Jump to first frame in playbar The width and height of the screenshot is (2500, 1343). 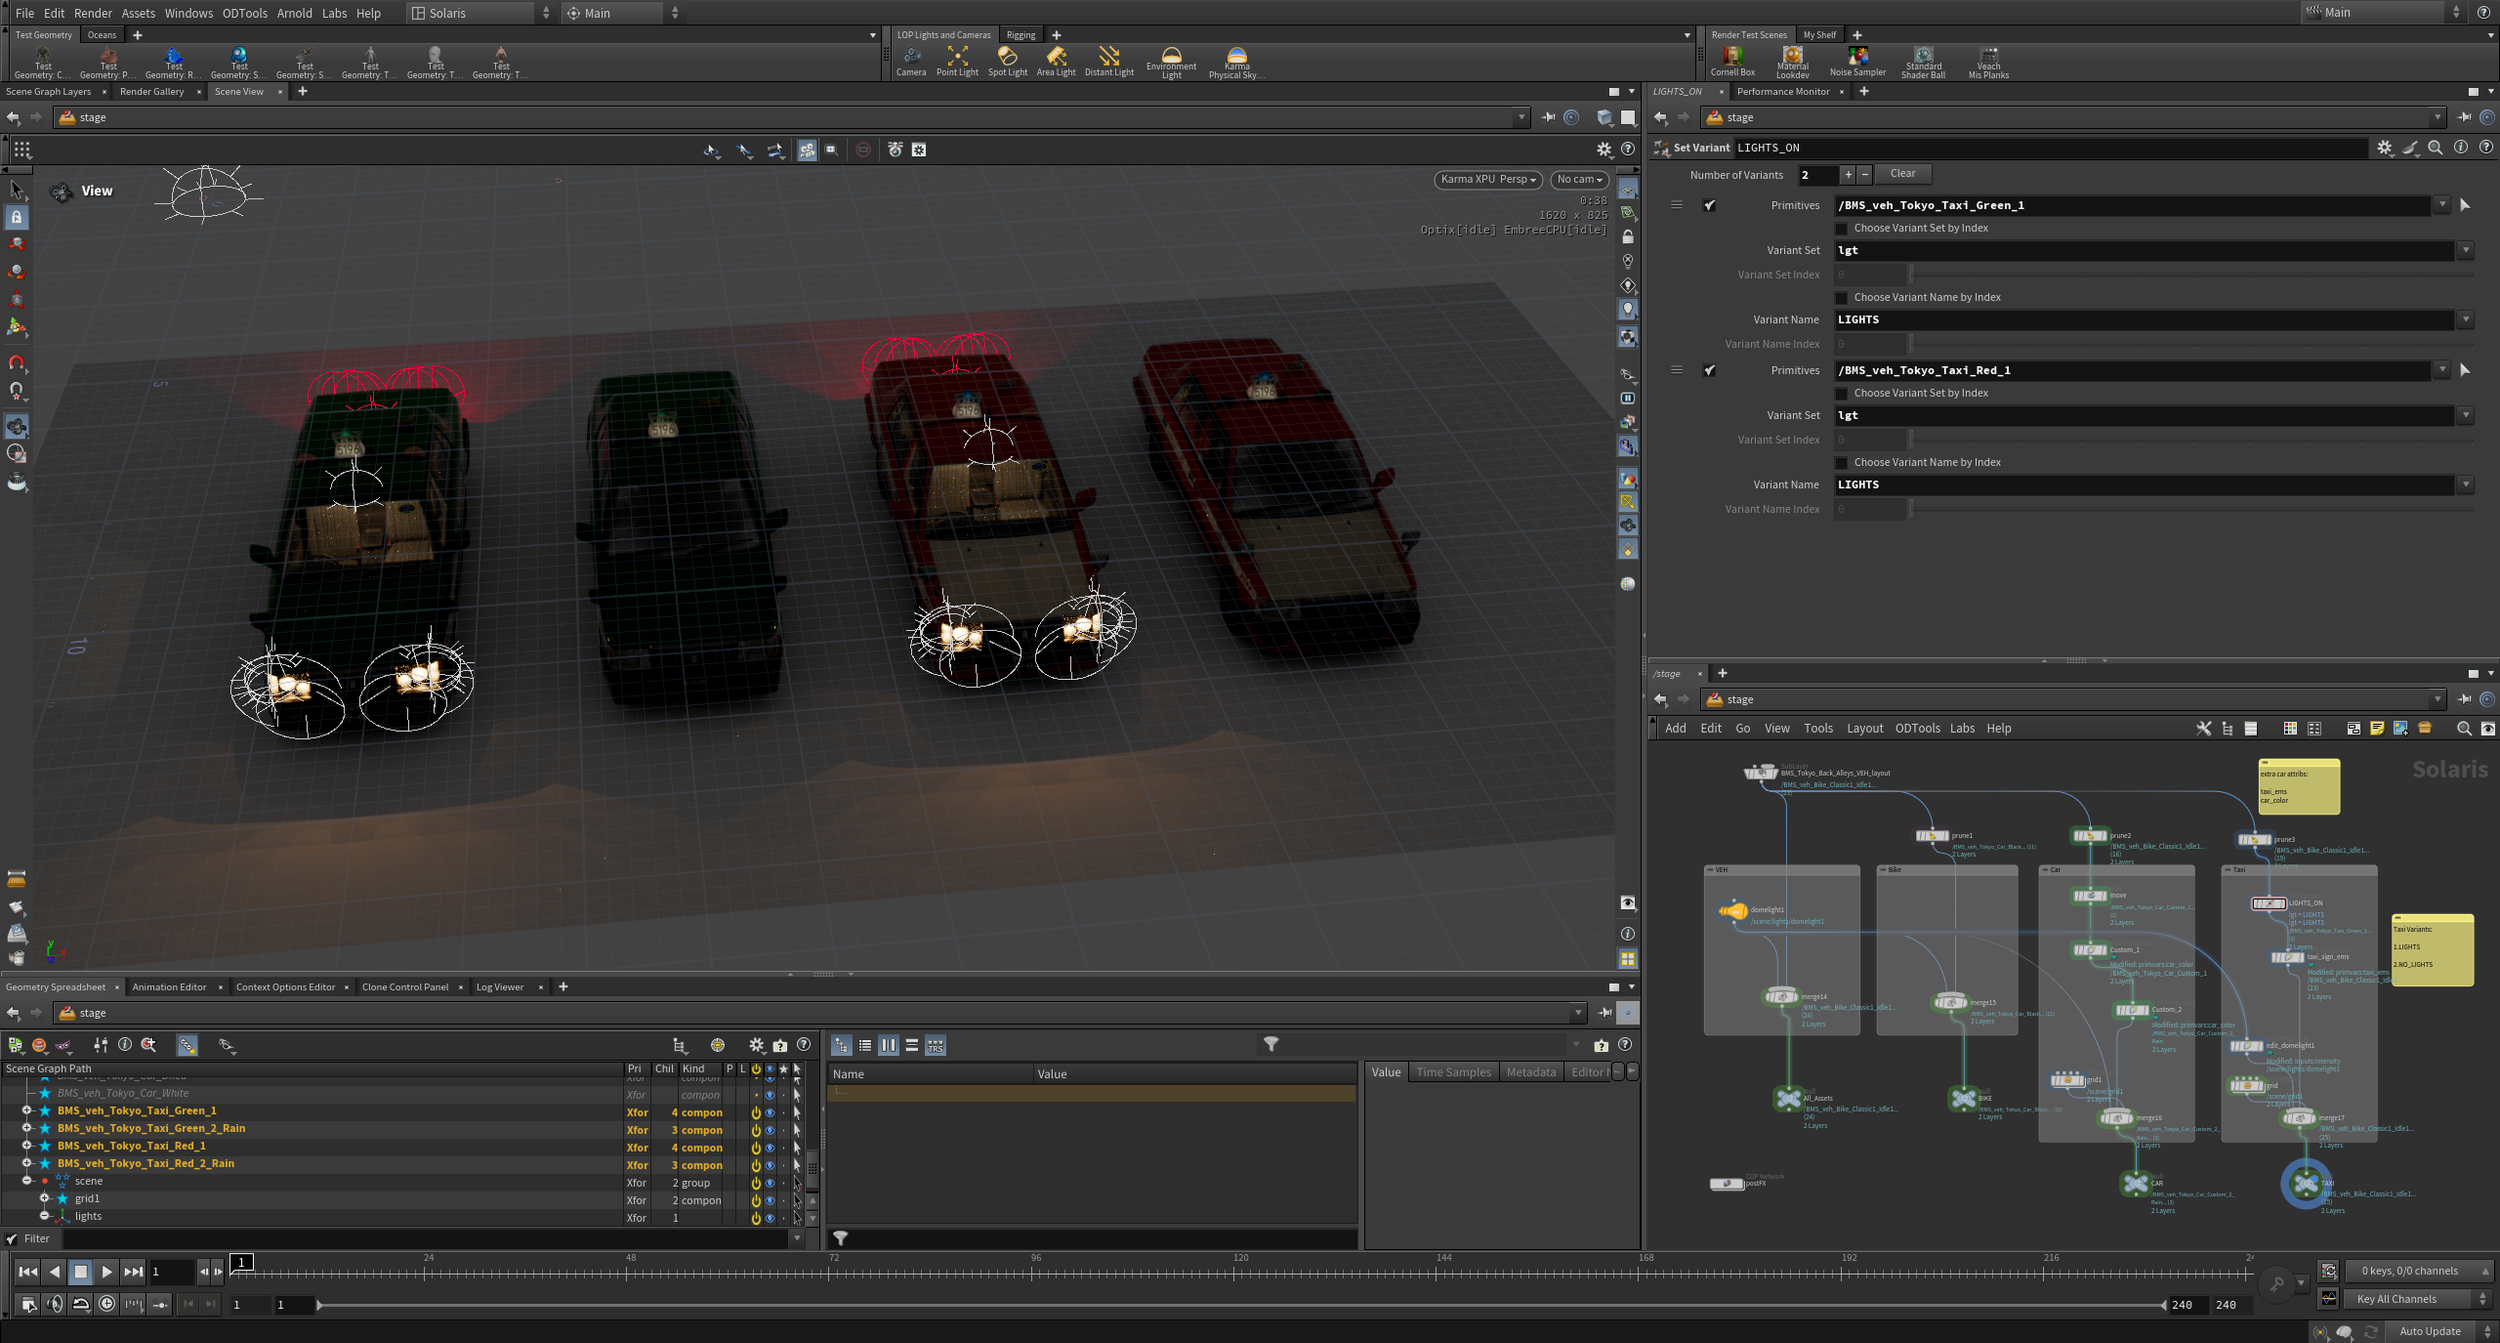point(27,1272)
